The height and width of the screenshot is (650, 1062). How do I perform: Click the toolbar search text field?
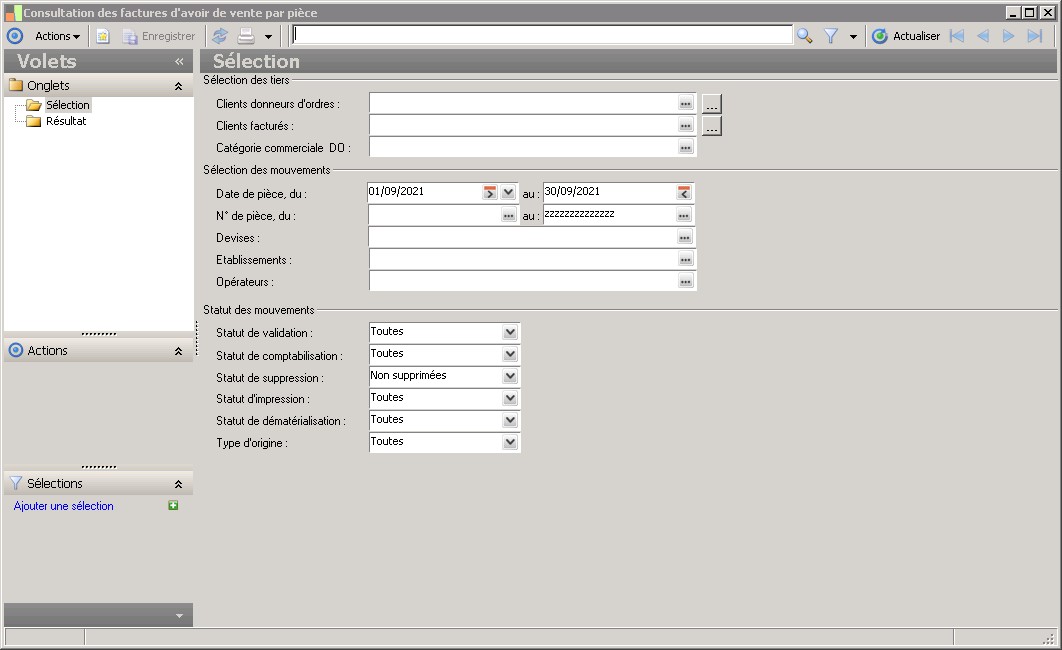coord(543,35)
